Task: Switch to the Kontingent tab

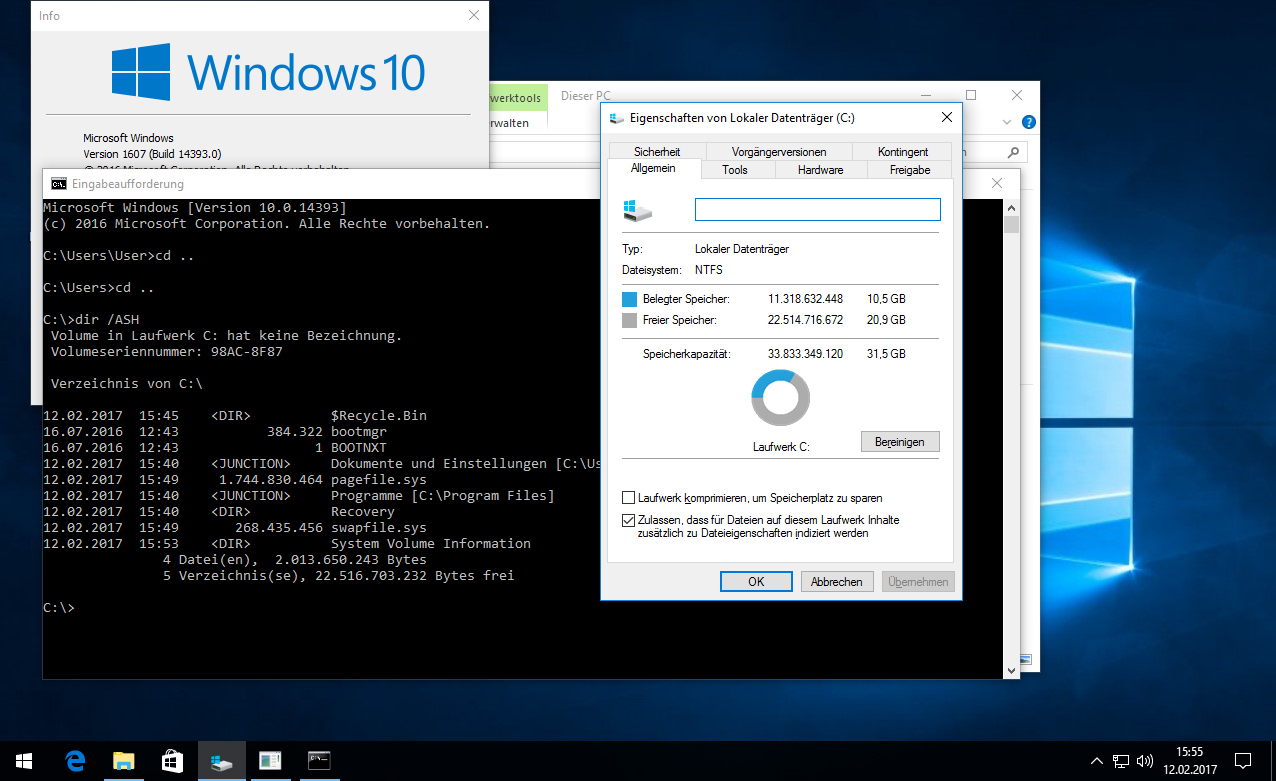Action: pos(903,151)
